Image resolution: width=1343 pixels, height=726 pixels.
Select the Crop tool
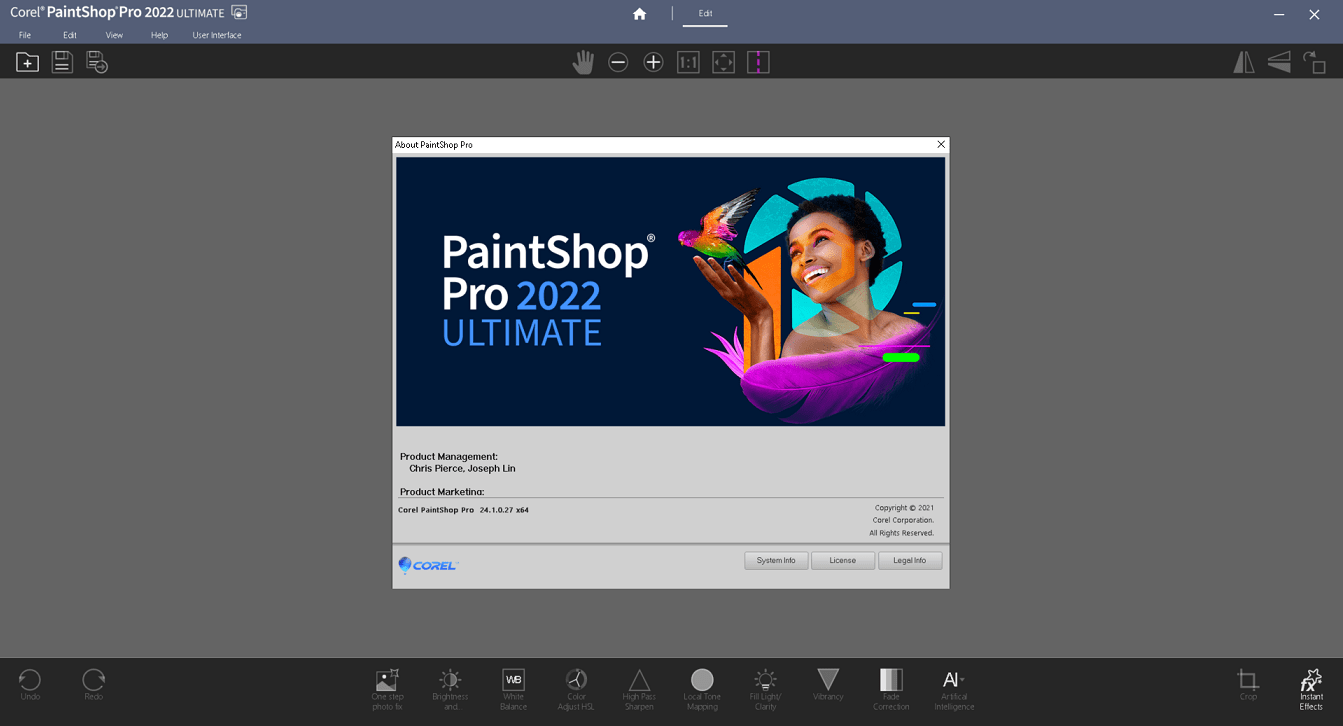point(1248,685)
